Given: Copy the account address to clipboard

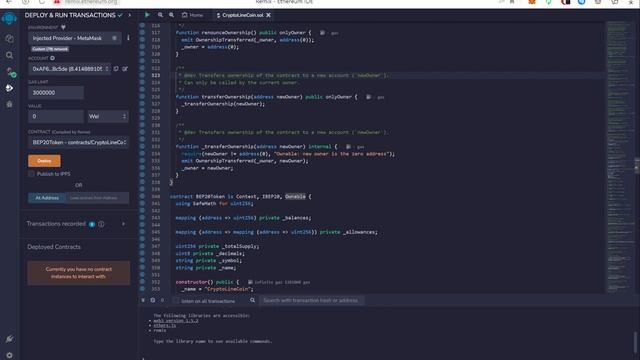Looking at the screenshot, I should click(116, 69).
